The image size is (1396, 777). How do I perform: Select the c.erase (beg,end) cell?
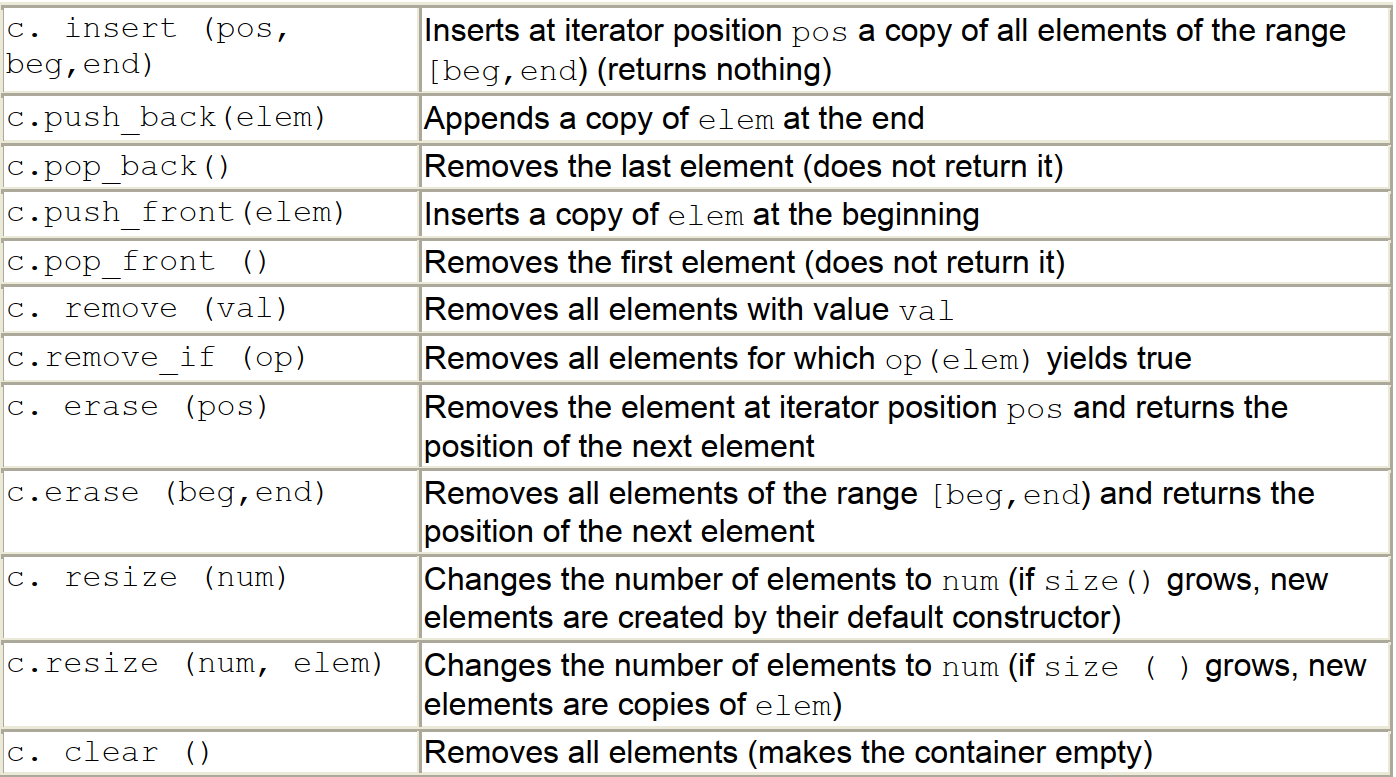[166, 493]
